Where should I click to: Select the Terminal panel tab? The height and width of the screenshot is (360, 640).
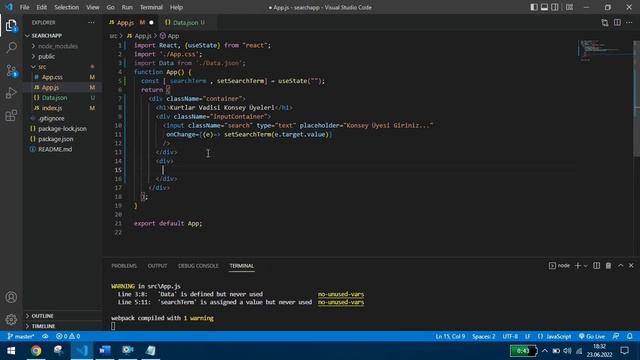coord(242,266)
